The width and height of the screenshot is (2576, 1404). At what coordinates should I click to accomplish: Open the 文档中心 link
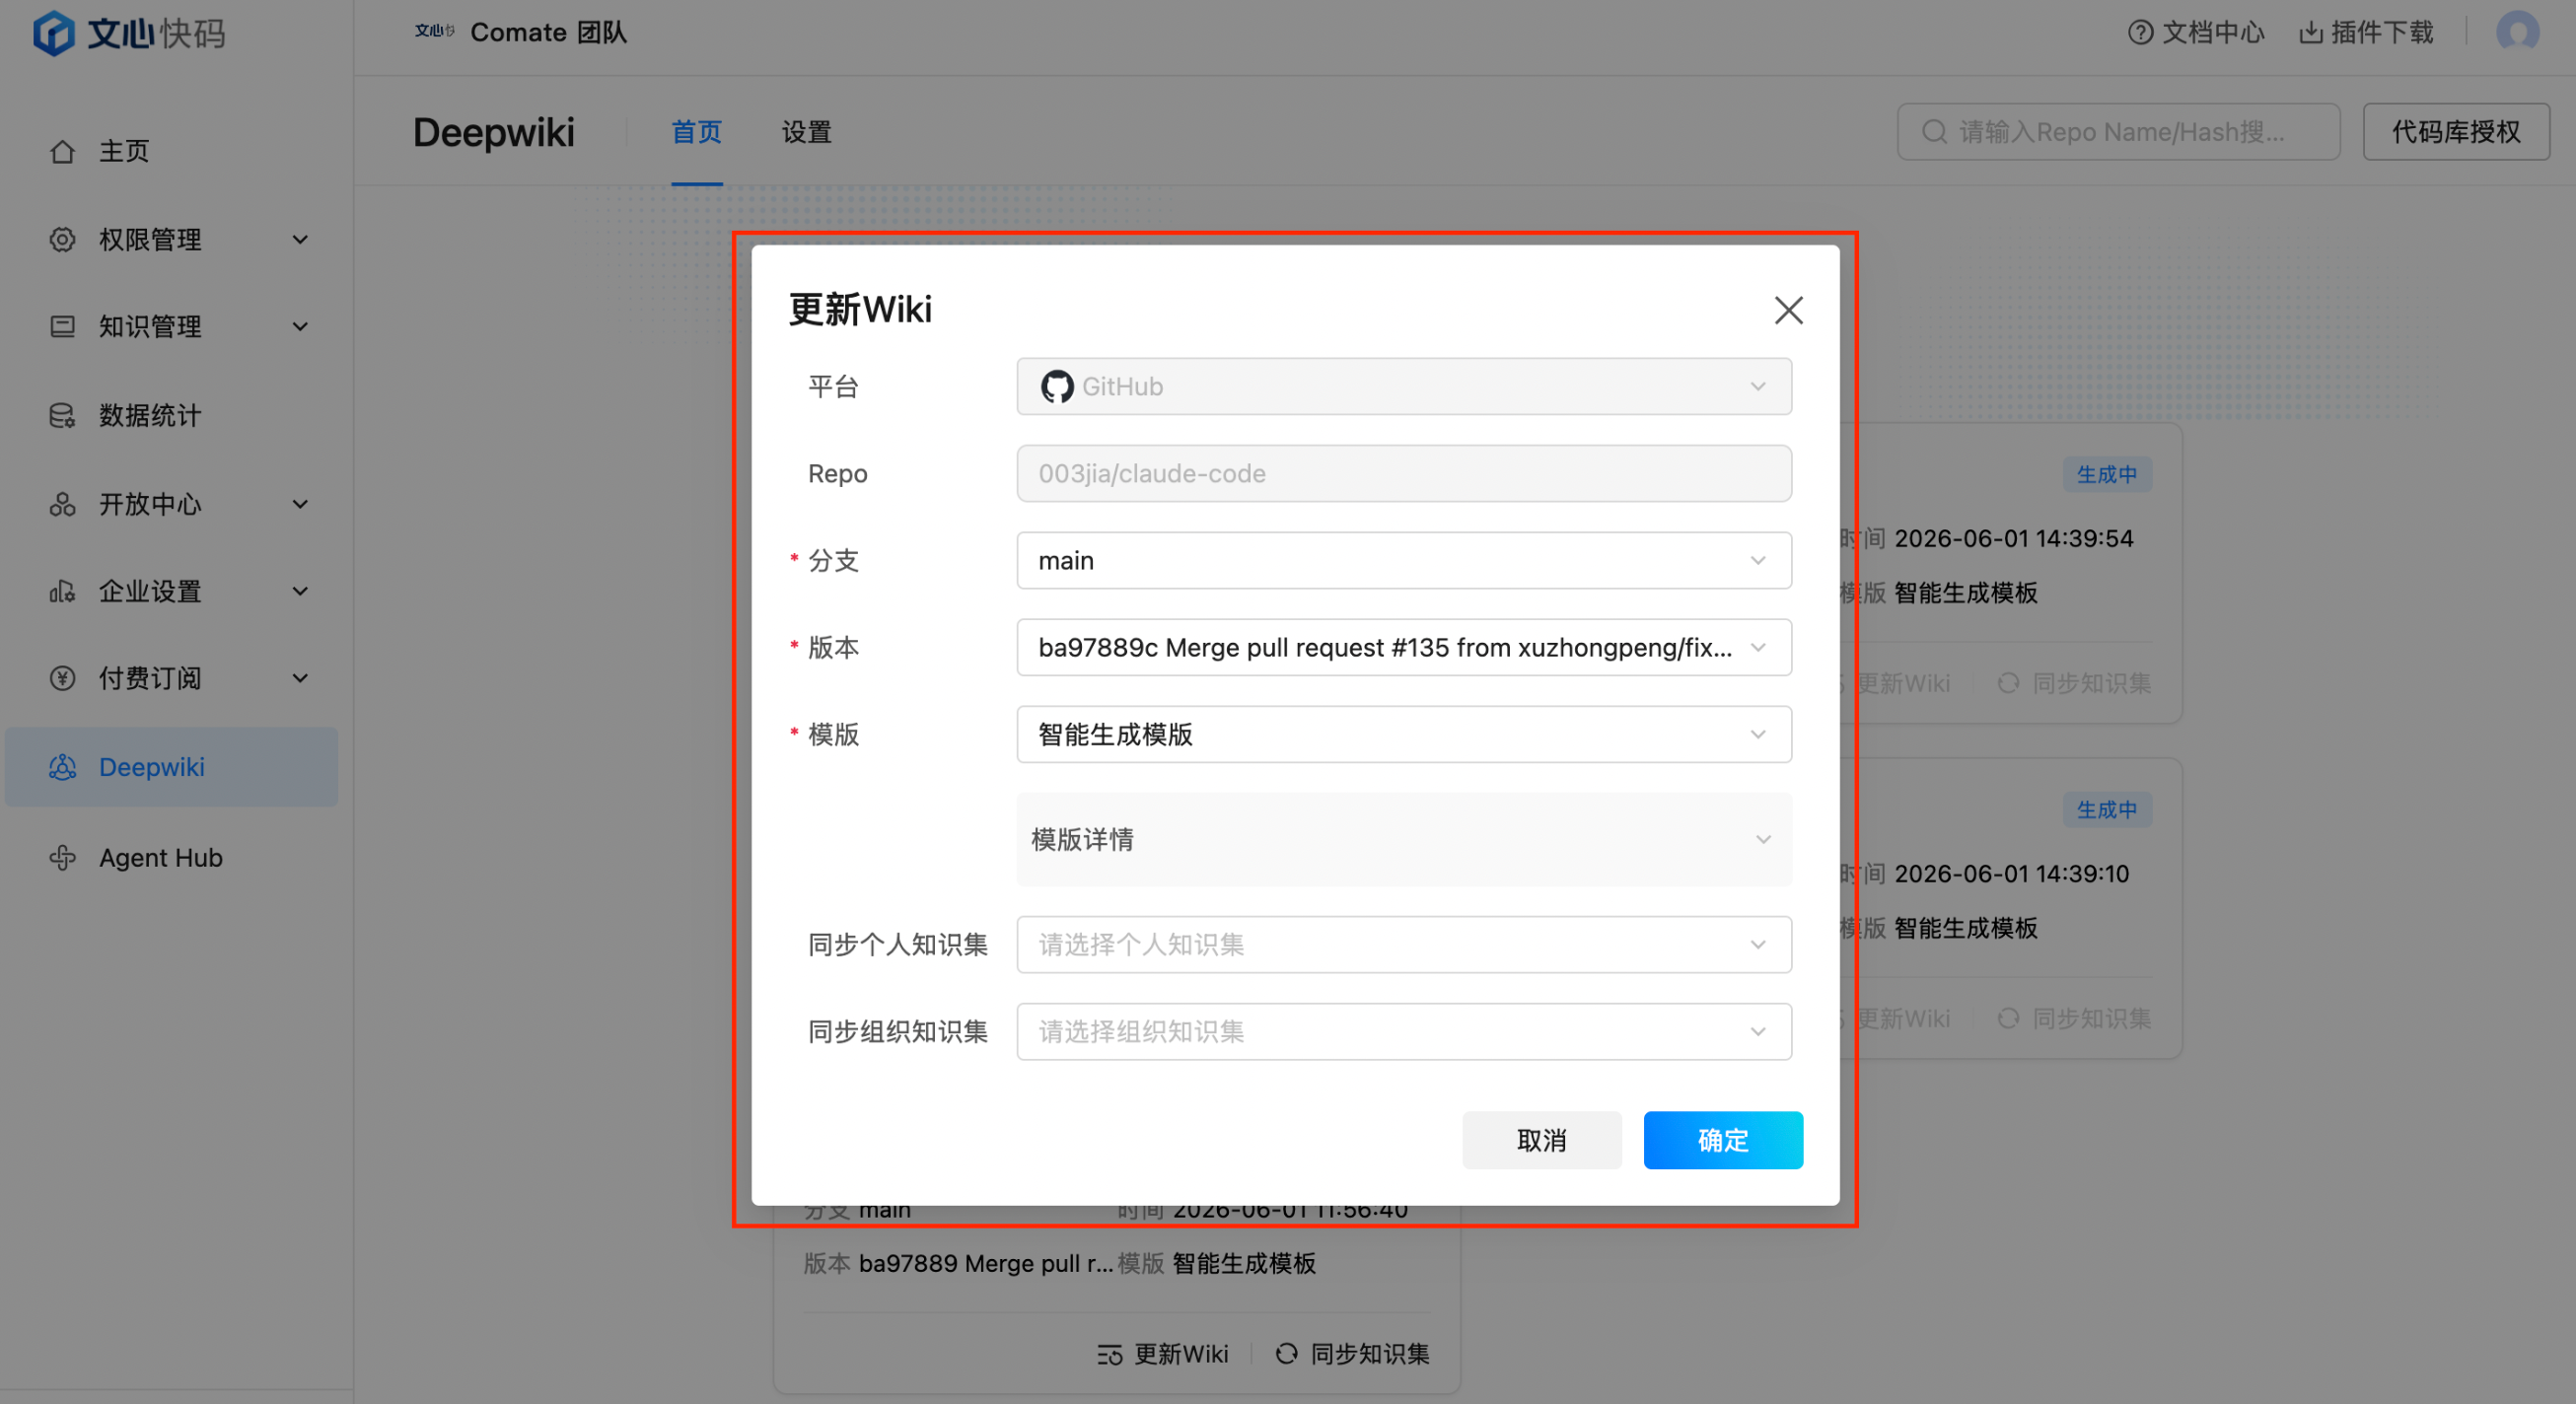(2196, 33)
